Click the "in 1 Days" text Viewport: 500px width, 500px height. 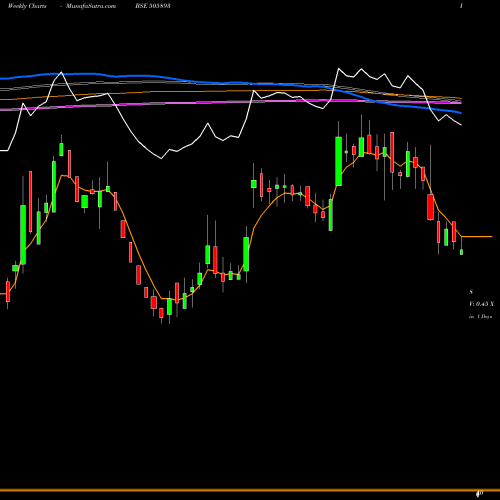[x=480, y=316]
